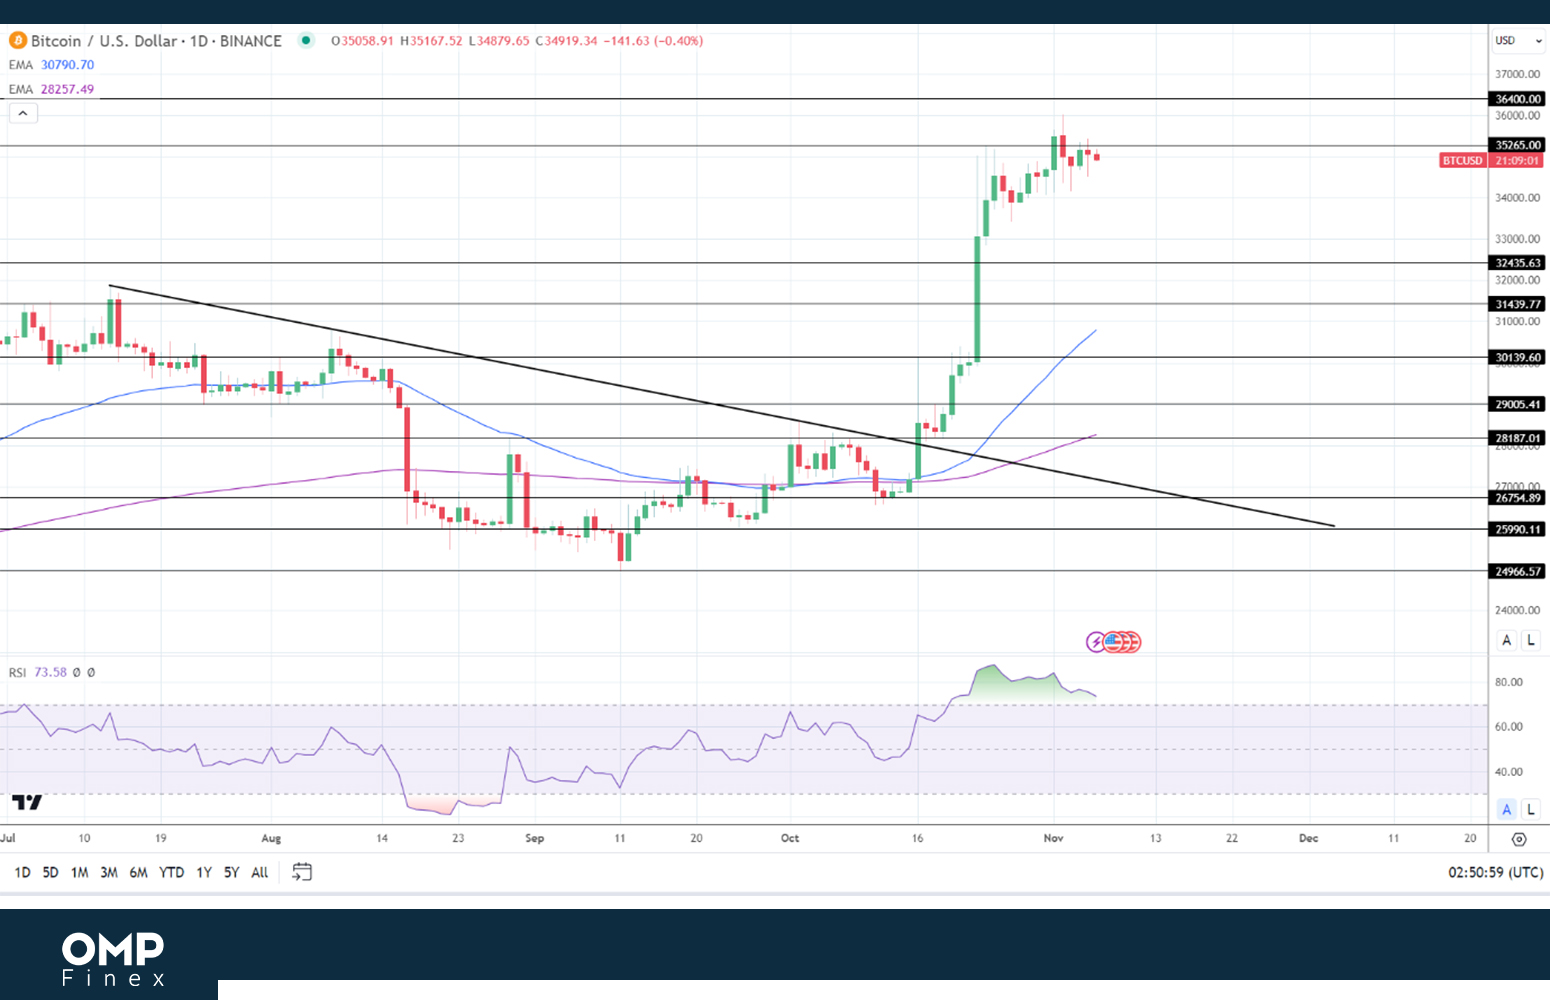Click the OMP Finex logo
This screenshot has width=1550, height=1000.
[113, 960]
